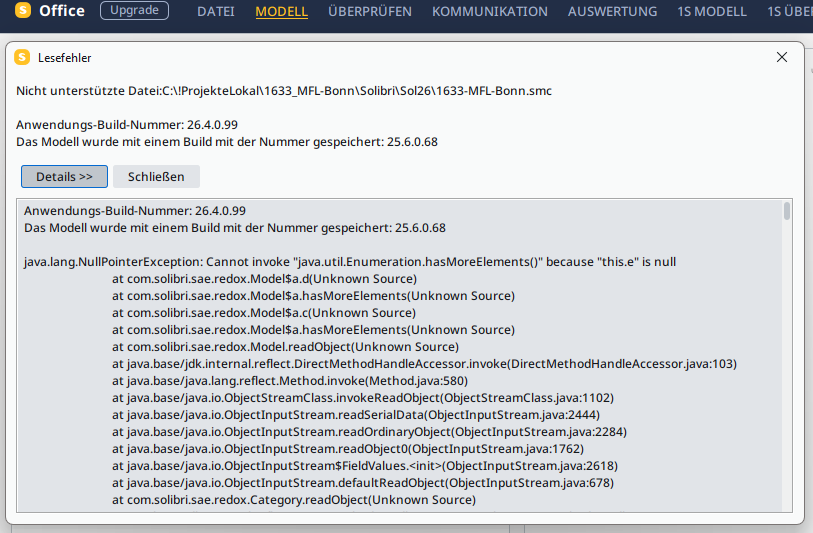Toggle the Details >> button
This screenshot has width=813, height=533.
(64, 177)
